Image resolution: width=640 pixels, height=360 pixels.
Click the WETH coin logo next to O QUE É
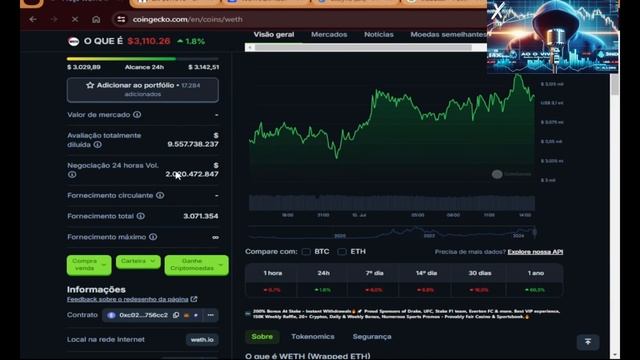74,41
